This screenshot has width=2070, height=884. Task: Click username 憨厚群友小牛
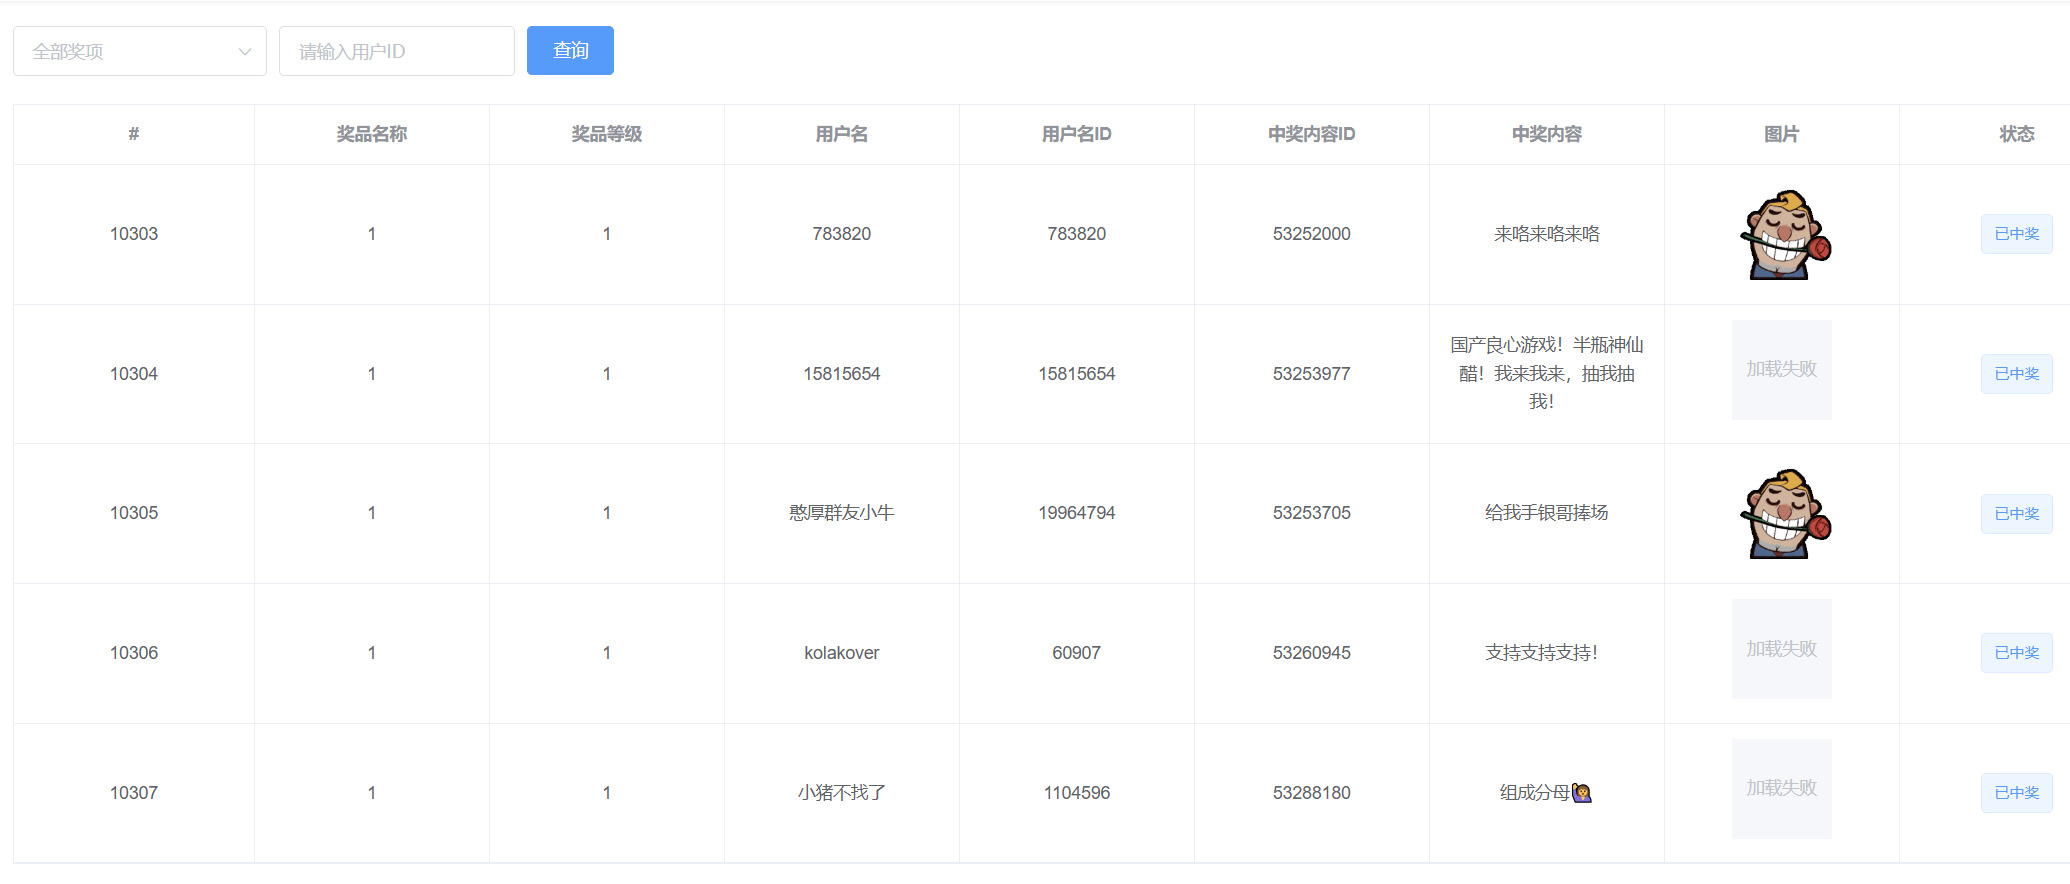coord(842,513)
